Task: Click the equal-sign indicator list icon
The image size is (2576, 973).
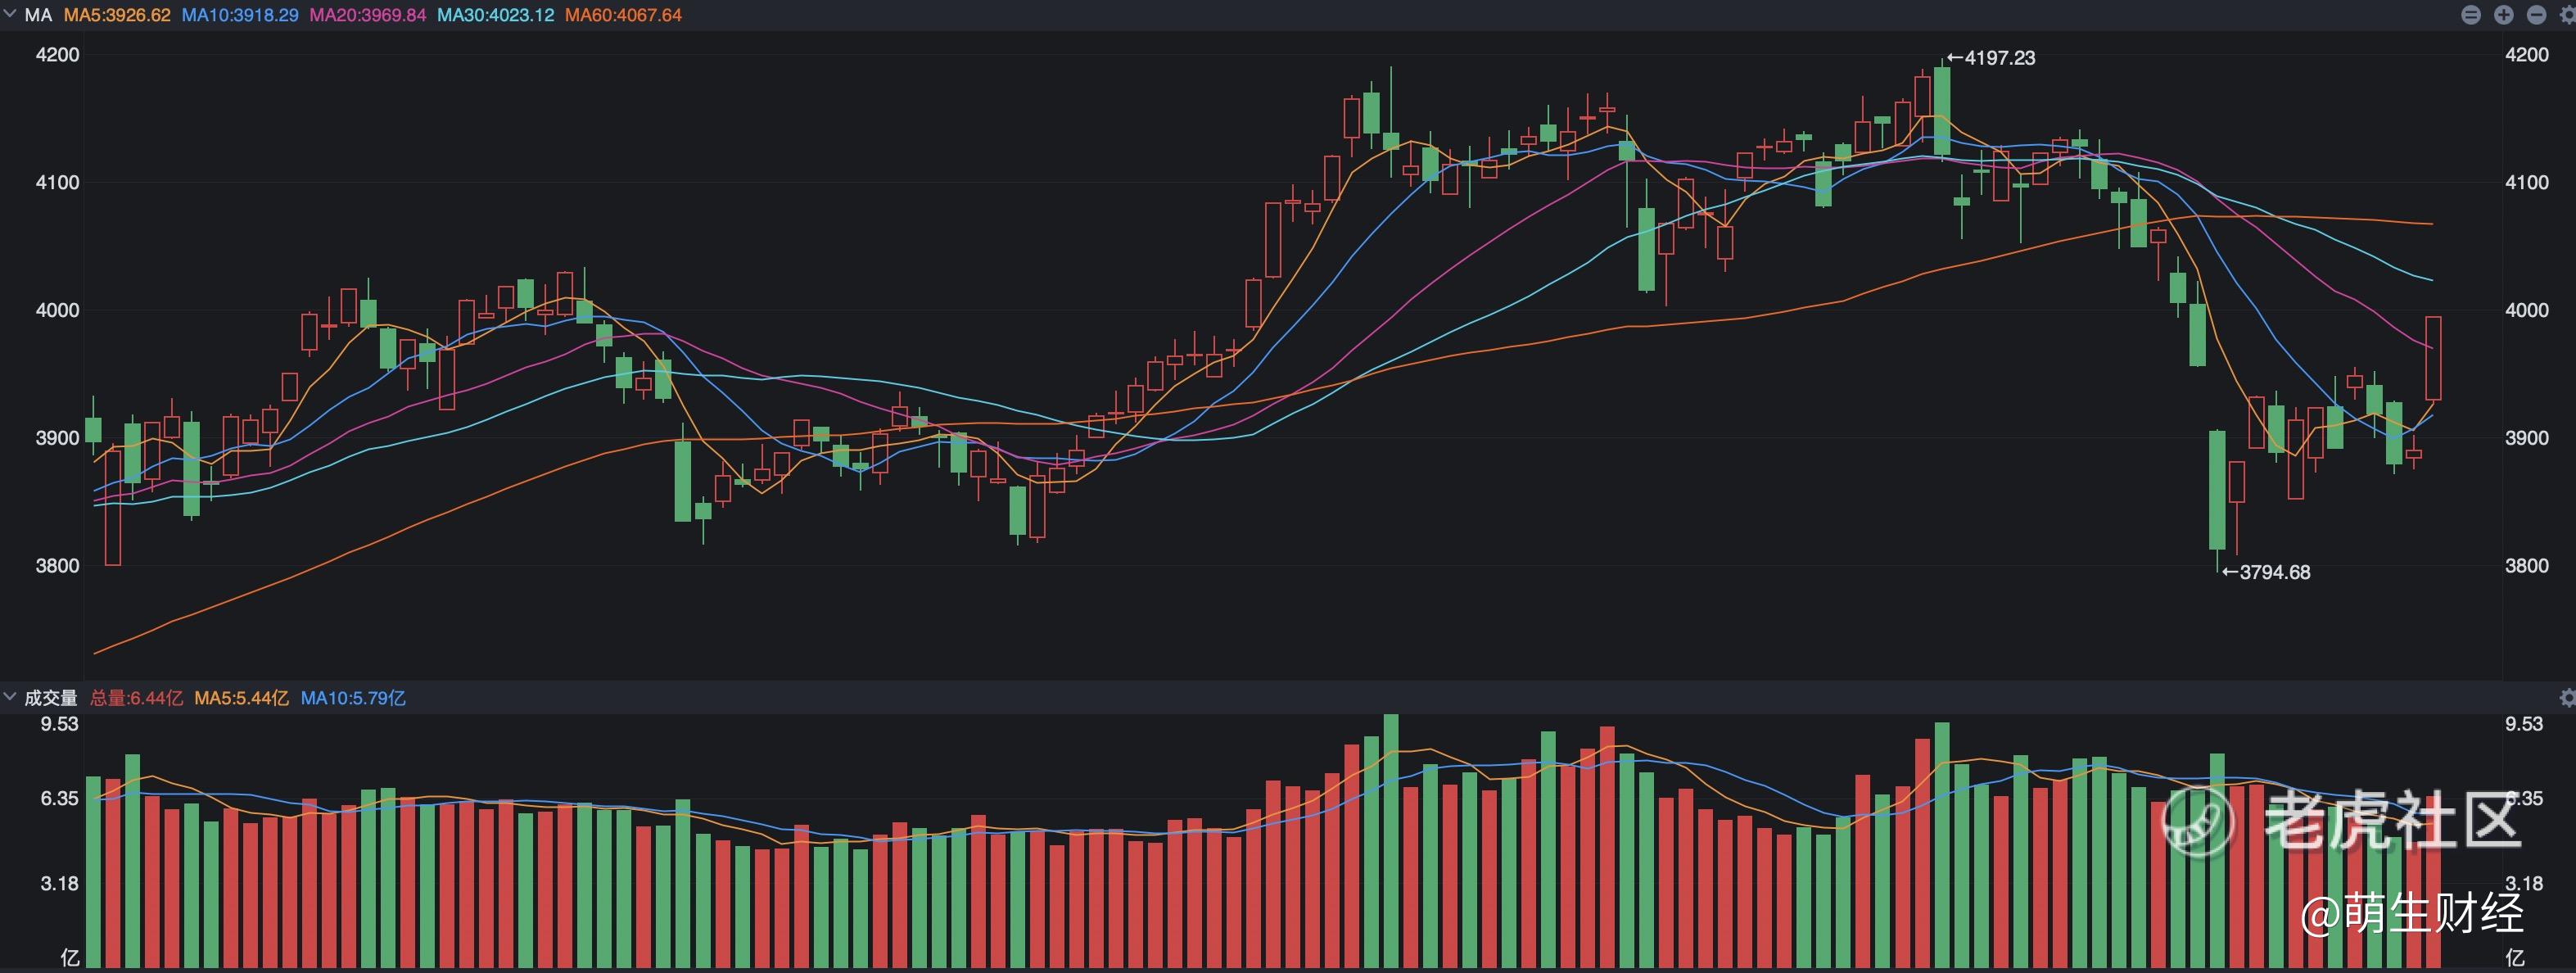Action: tap(2471, 15)
